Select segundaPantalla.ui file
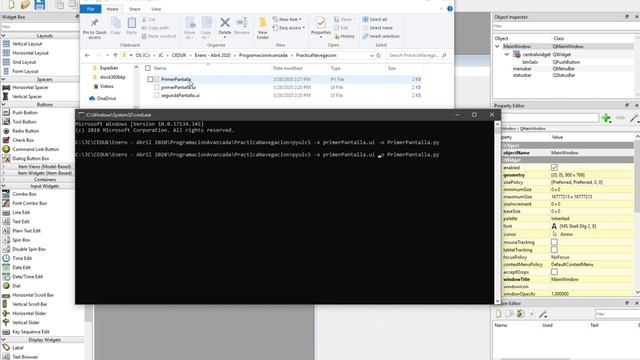The image size is (640, 360). [180, 96]
